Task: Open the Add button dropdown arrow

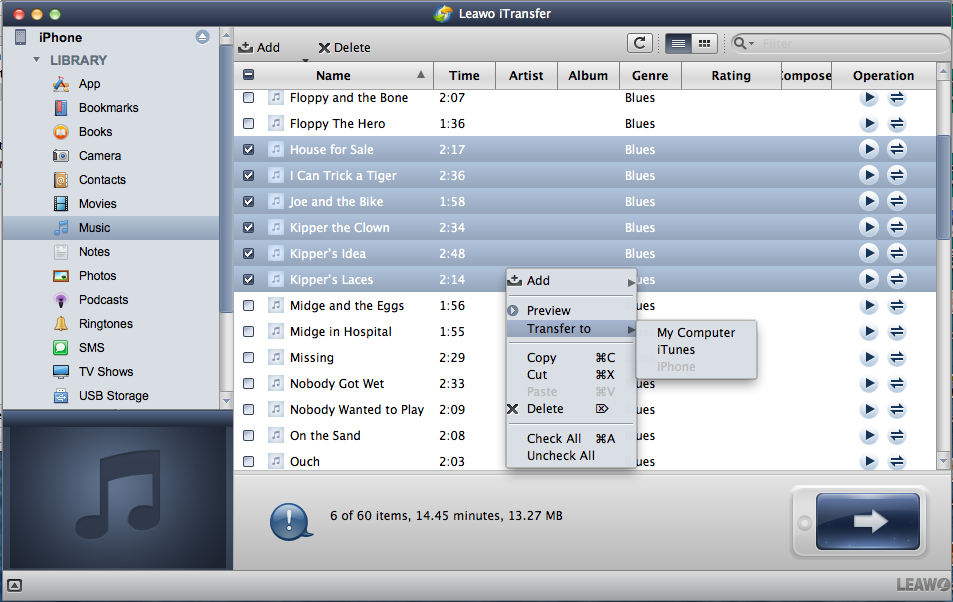Action: click(304, 60)
